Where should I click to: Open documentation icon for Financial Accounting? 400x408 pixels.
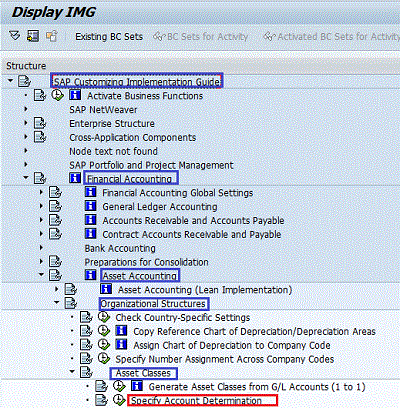click(x=40, y=179)
